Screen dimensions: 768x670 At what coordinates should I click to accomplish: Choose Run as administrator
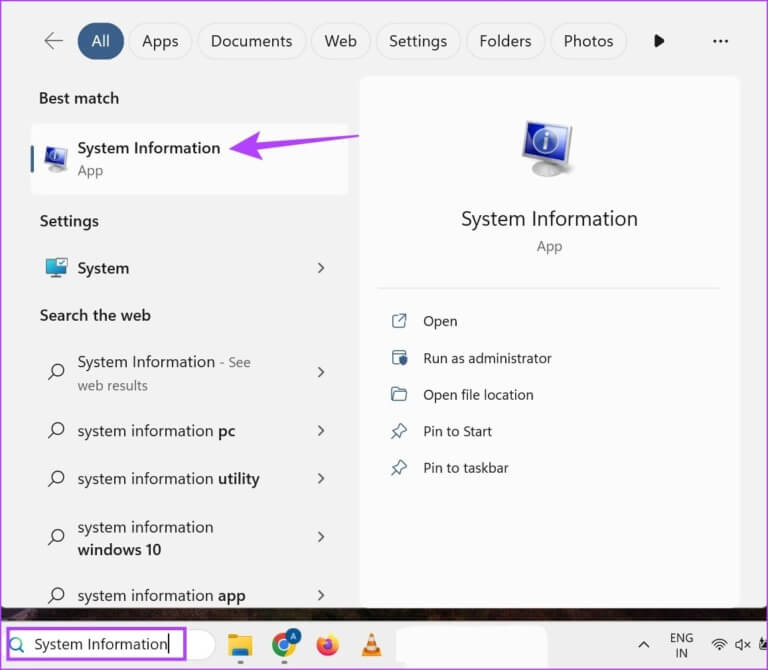tap(487, 359)
